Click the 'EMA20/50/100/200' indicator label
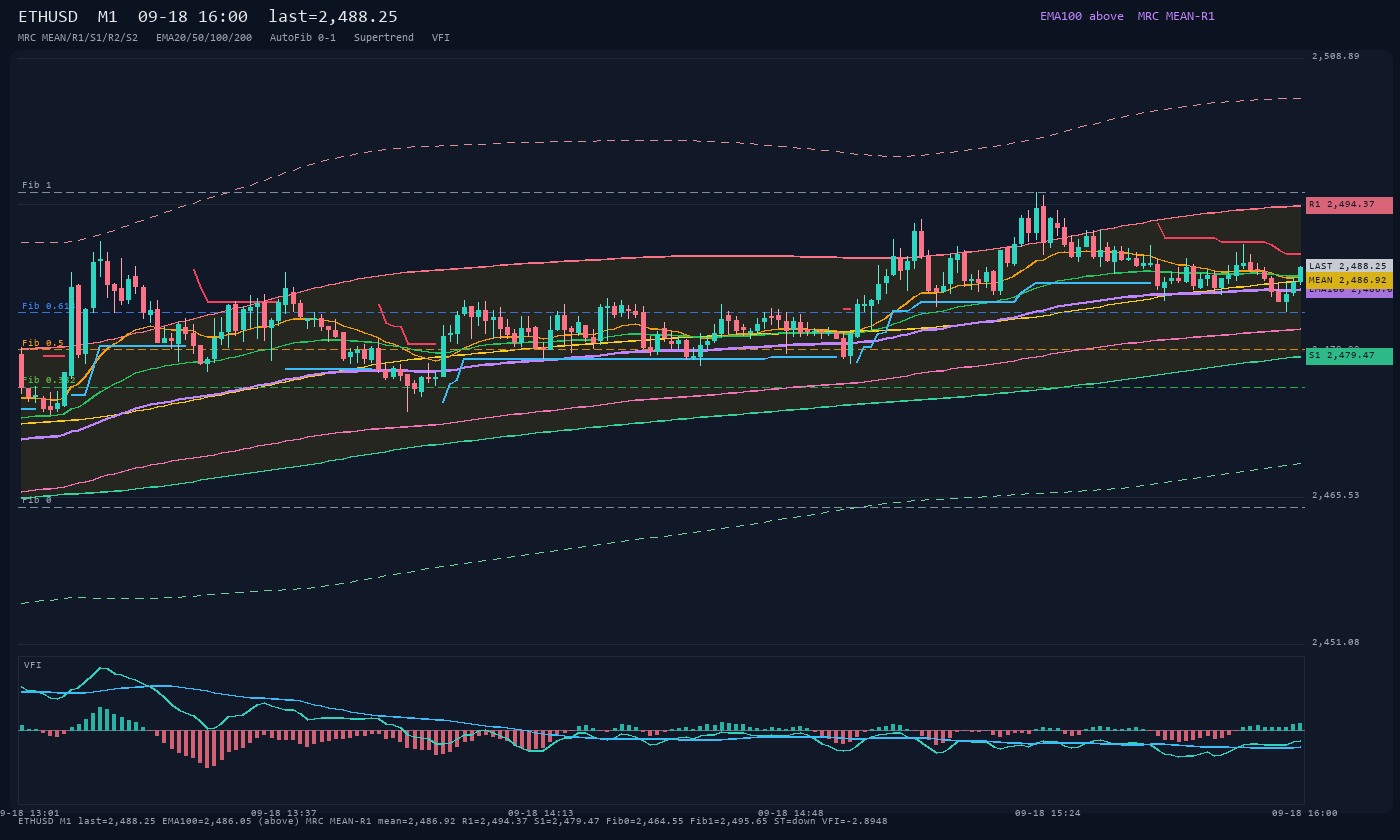Viewport: 1400px width, 840px height. [x=204, y=37]
